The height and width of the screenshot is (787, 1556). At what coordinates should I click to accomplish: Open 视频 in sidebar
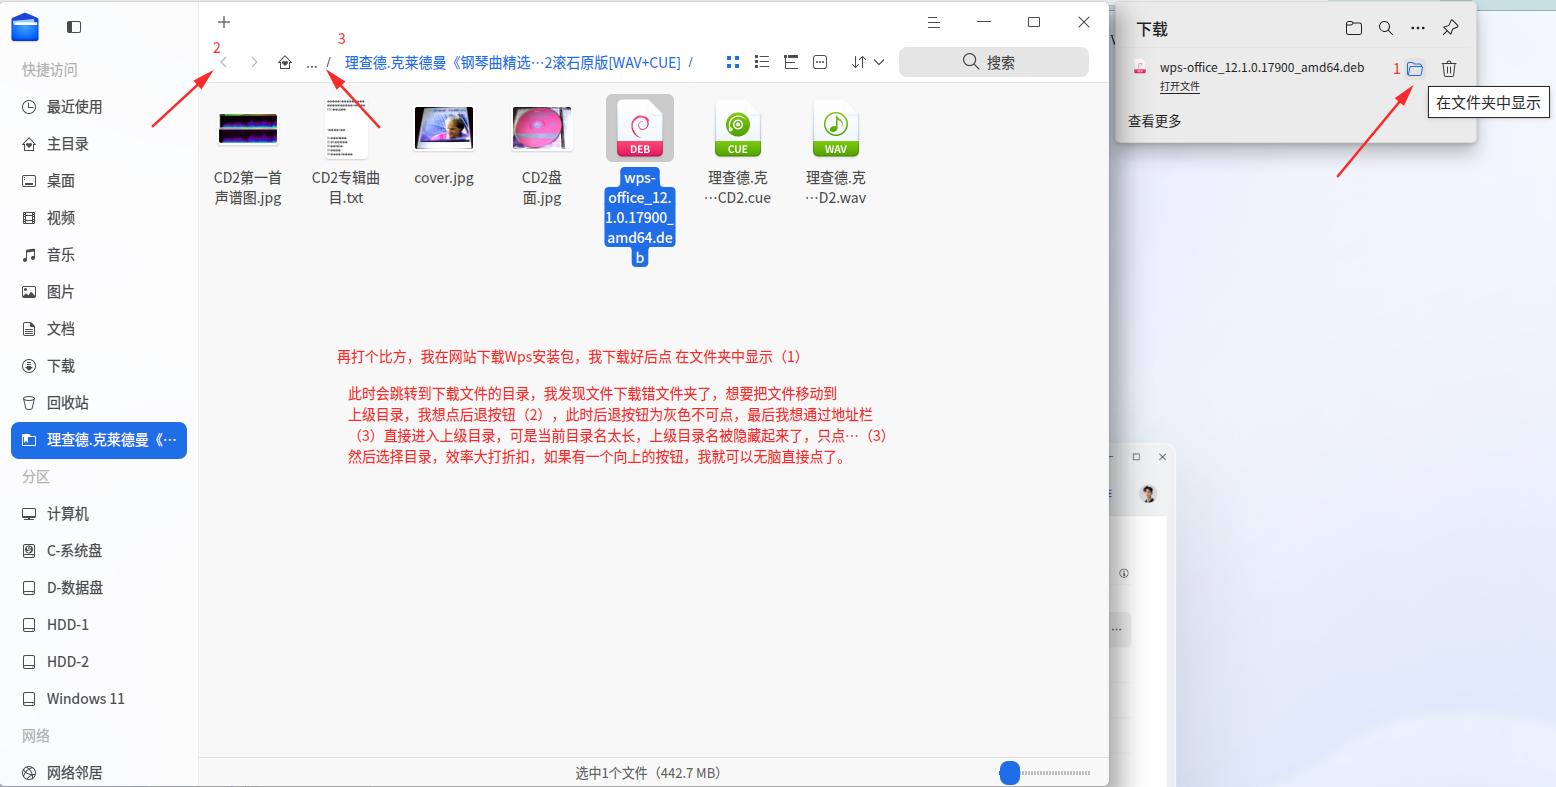click(99, 218)
